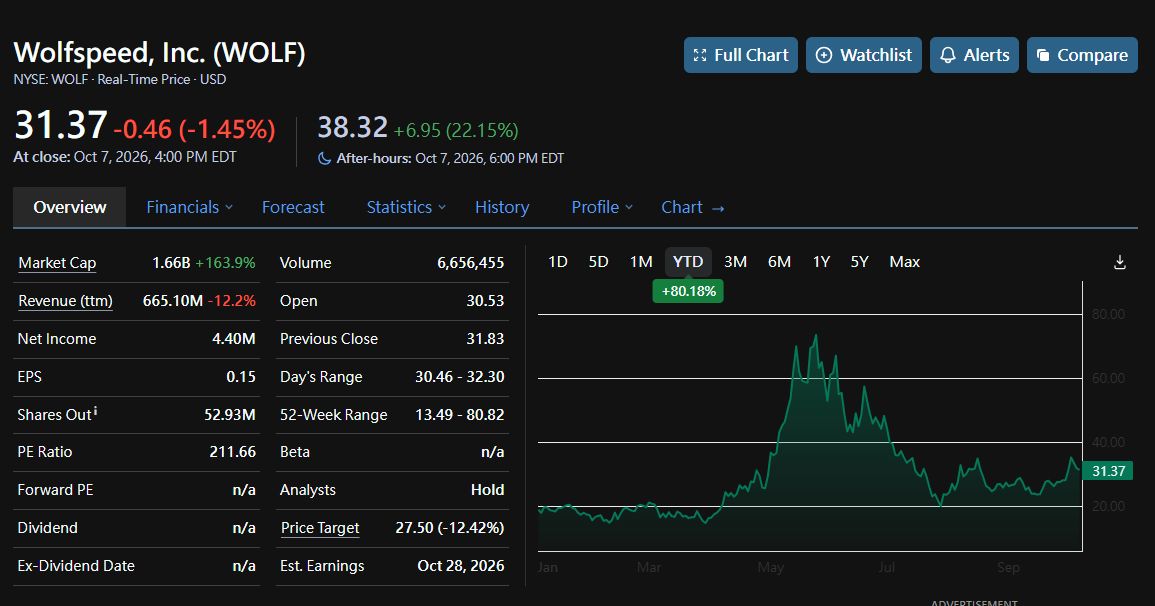Viewport: 1155px width, 606px height.
Task: Click the 31.37 price label on chart
Action: point(1108,471)
